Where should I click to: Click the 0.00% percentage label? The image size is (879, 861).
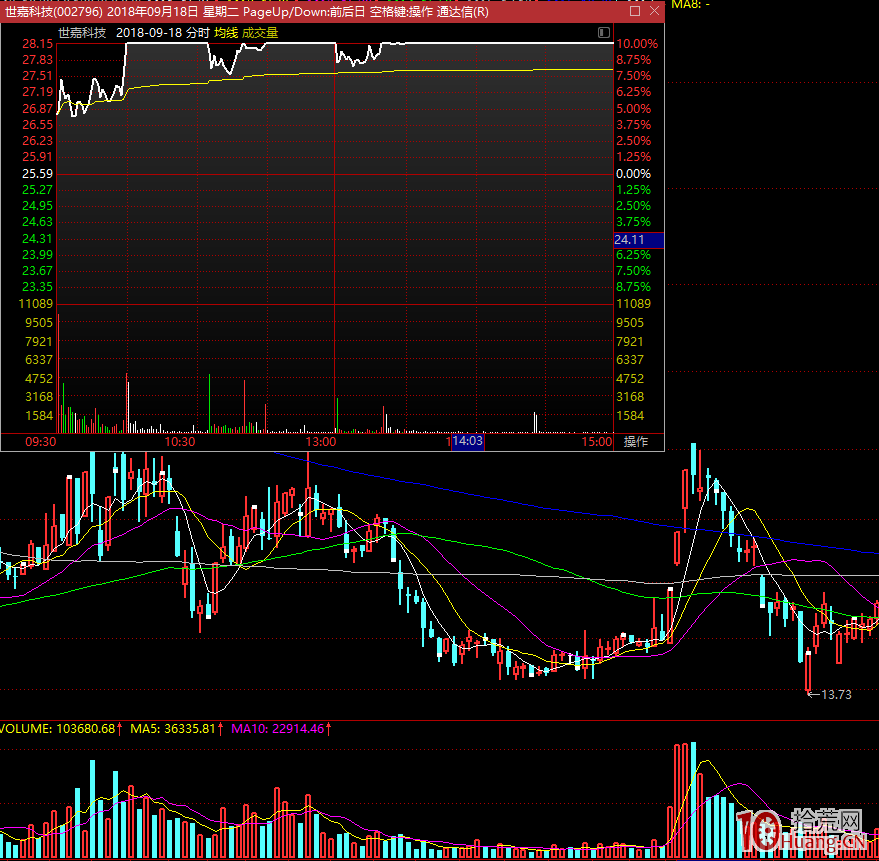click(x=633, y=174)
